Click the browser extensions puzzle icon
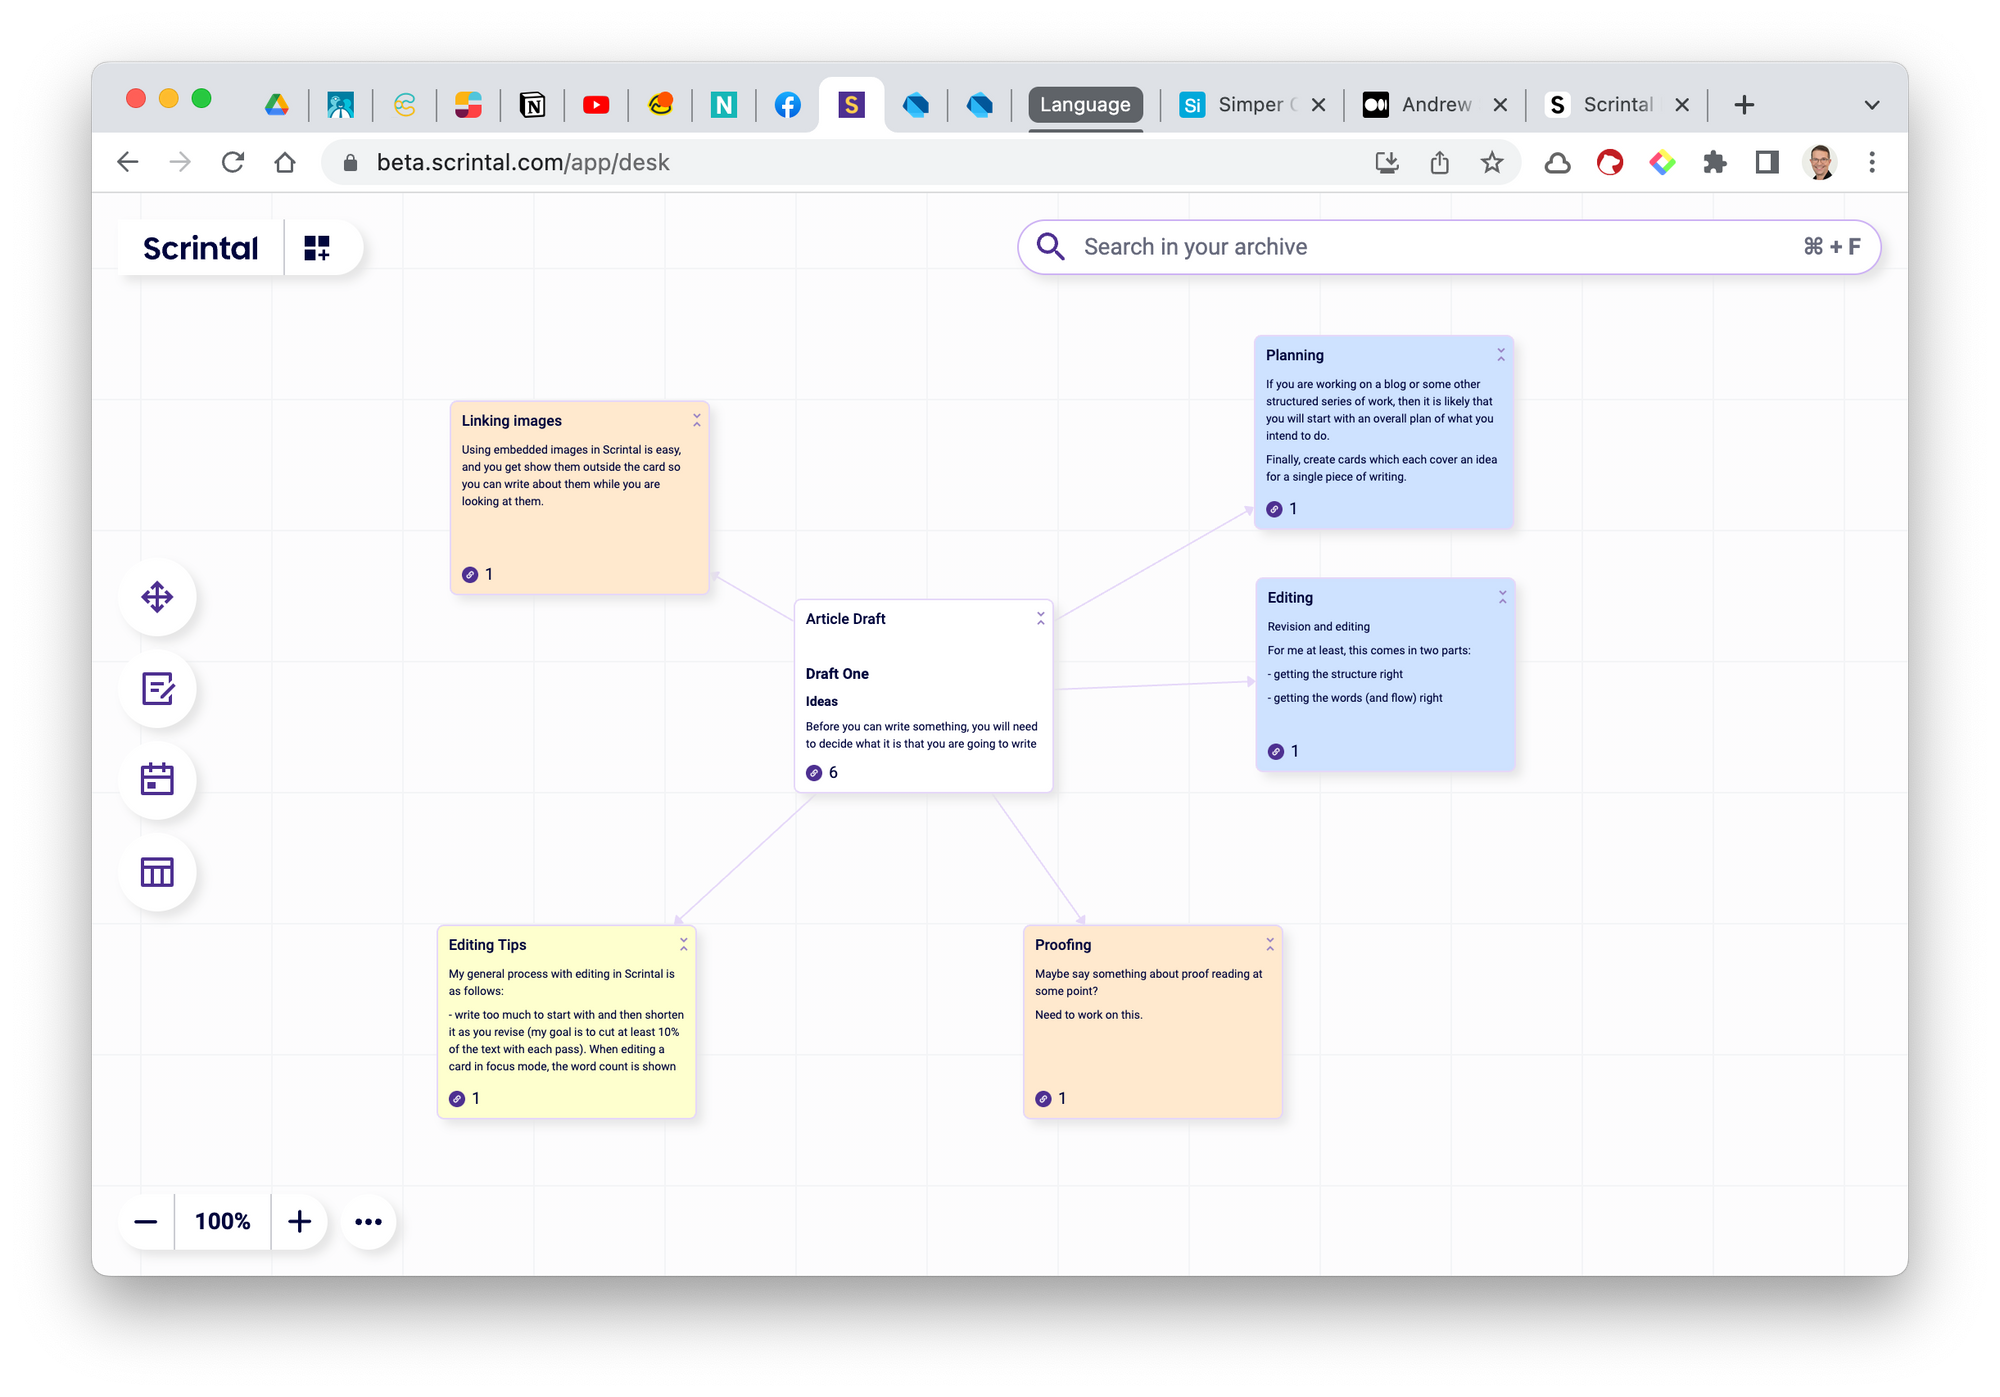Screen dimensions: 2000x1397 pyautogui.click(x=1714, y=163)
